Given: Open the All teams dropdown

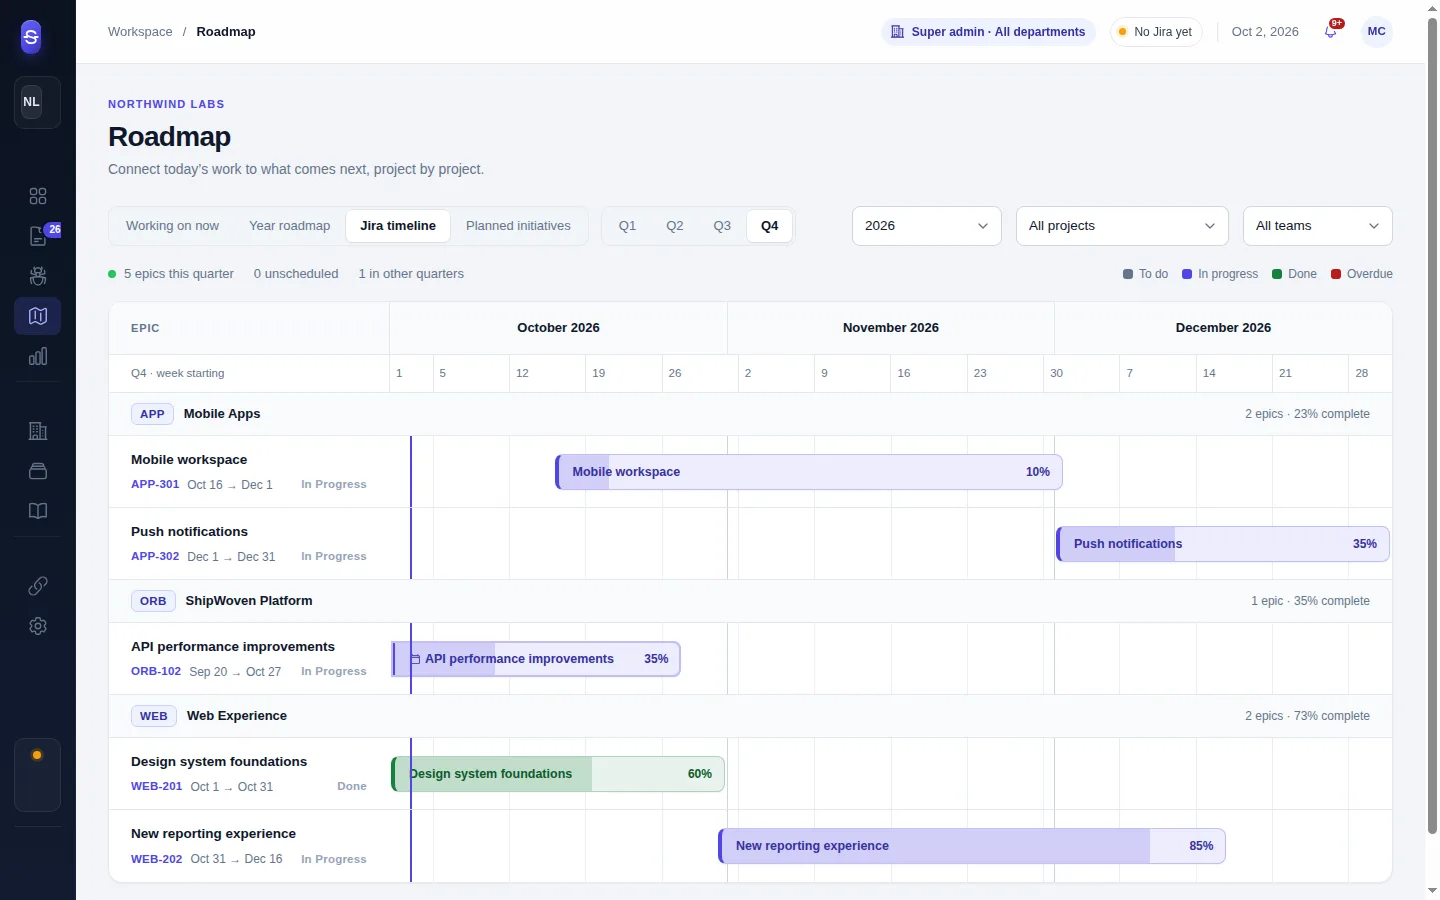Looking at the screenshot, I should (1317, 226).
